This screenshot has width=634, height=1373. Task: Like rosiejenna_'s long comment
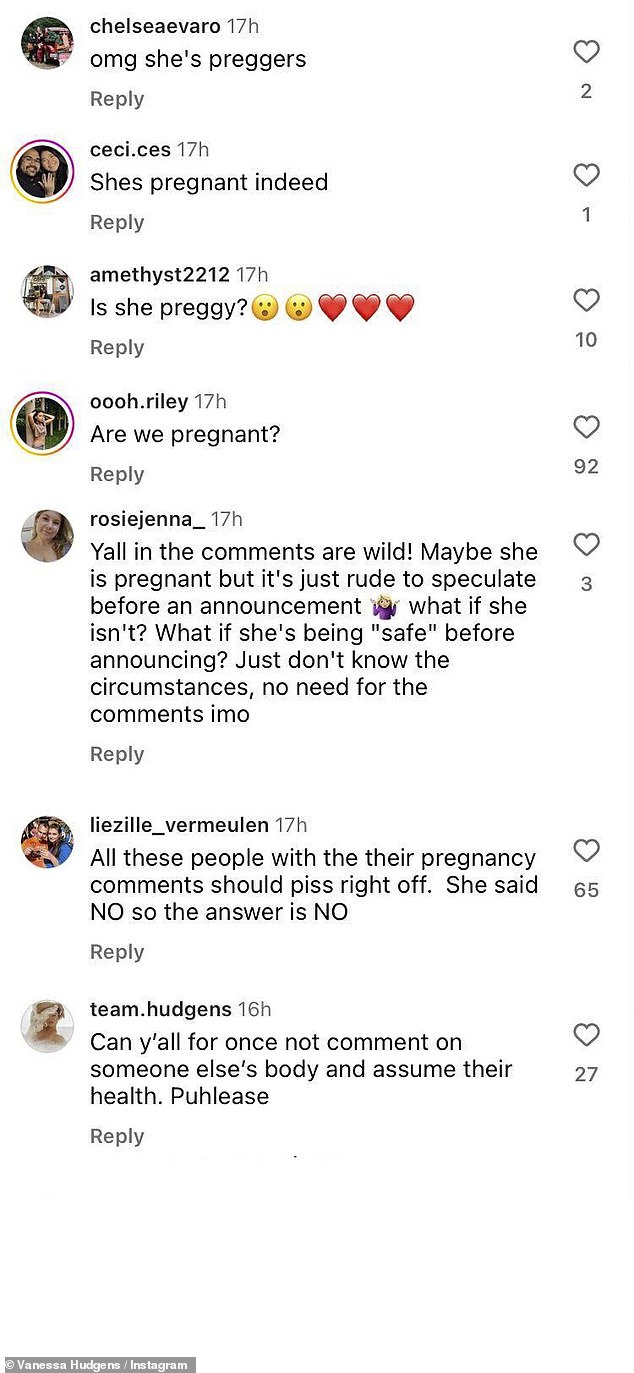tap(586, 545)
